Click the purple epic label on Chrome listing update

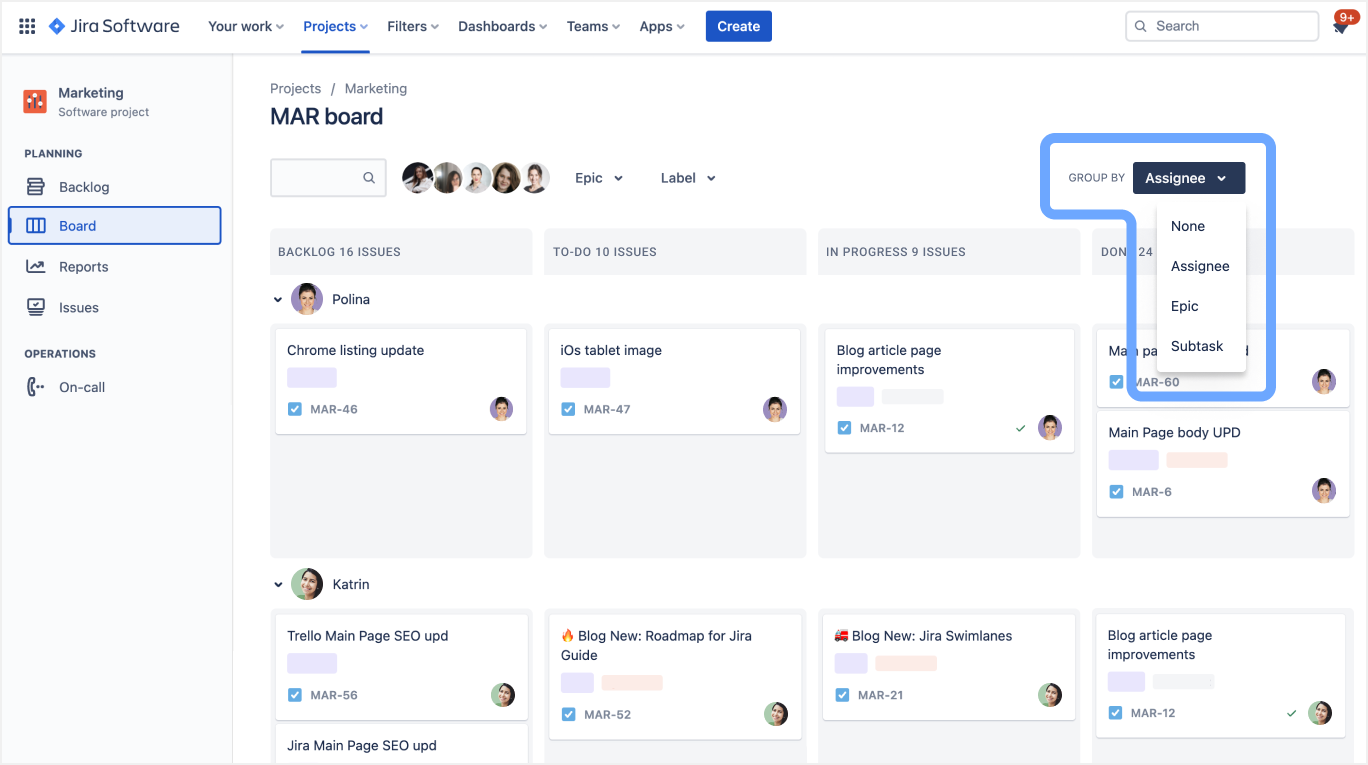click(312, 377)
